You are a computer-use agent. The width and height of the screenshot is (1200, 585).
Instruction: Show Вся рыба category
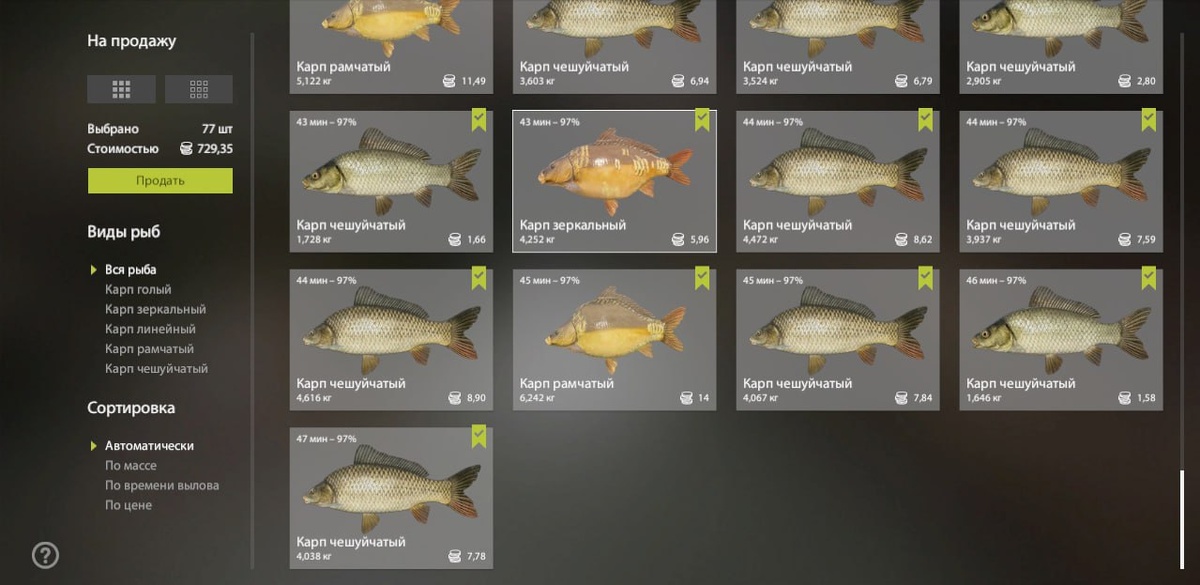tap(131, 269)
